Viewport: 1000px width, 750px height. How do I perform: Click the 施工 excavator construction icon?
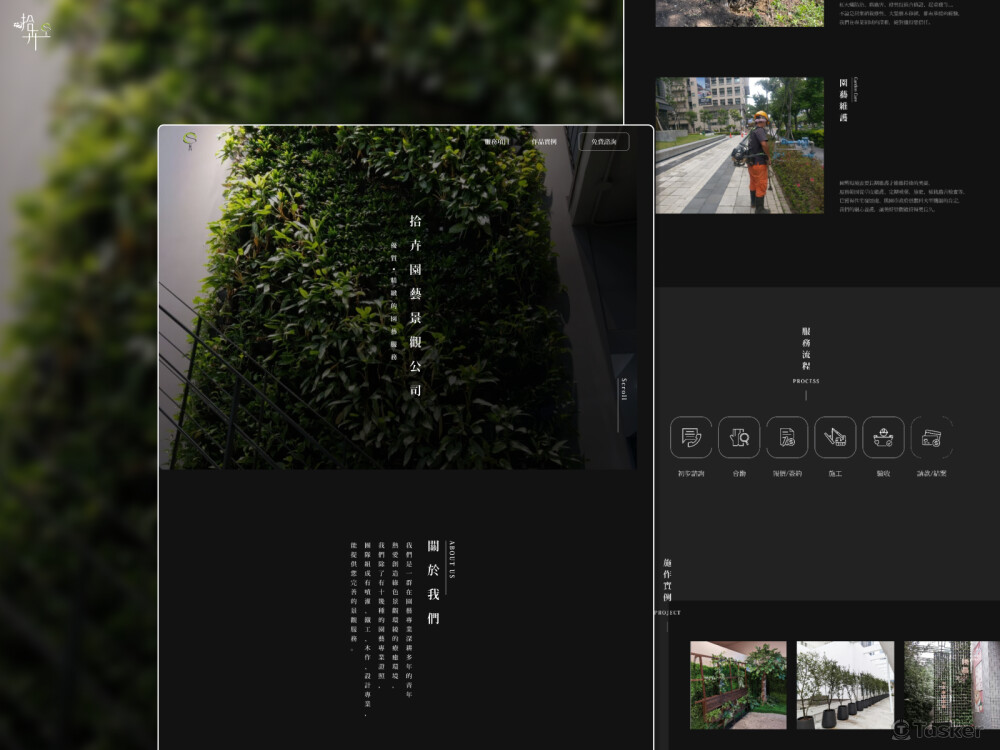click(x=835, y=438)
